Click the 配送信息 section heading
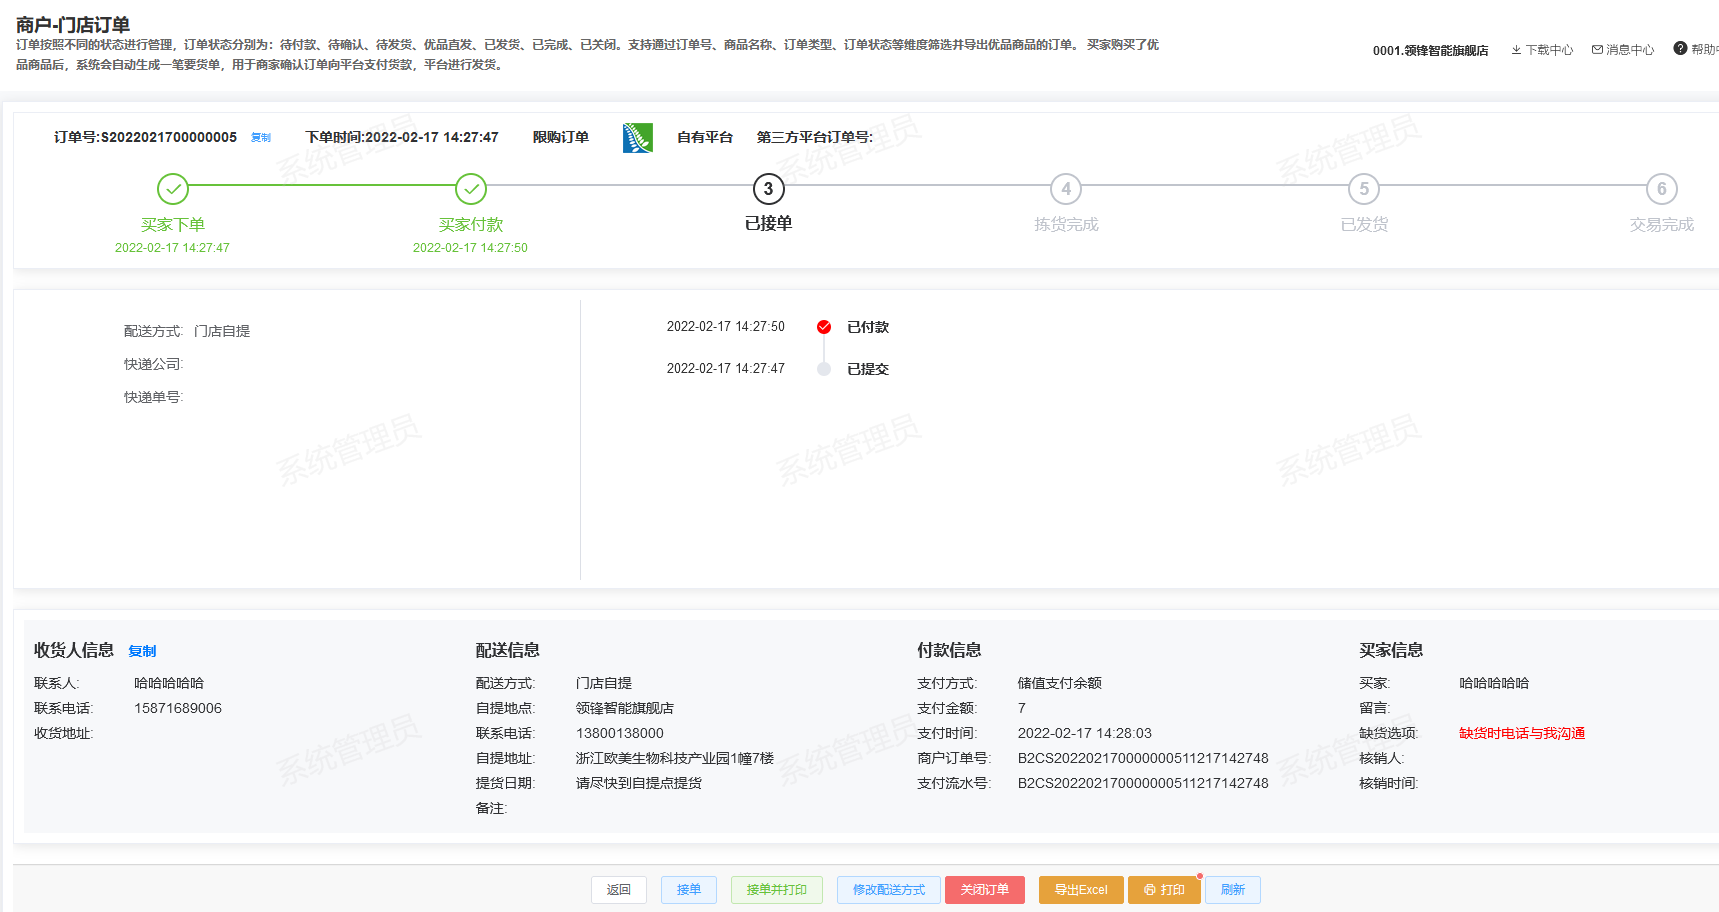Viewport: 1719px width, 912px height. point(508,650)
